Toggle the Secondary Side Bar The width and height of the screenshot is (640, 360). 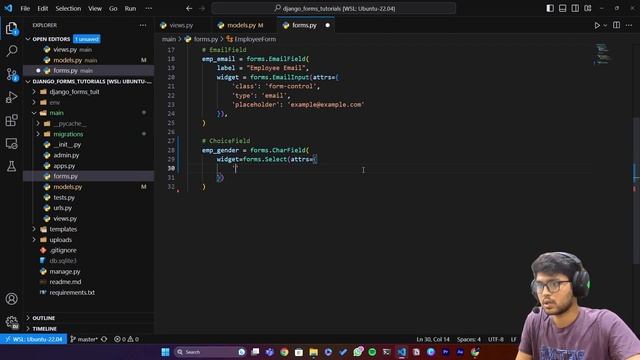pyautogui.click(x=575, y=9)
